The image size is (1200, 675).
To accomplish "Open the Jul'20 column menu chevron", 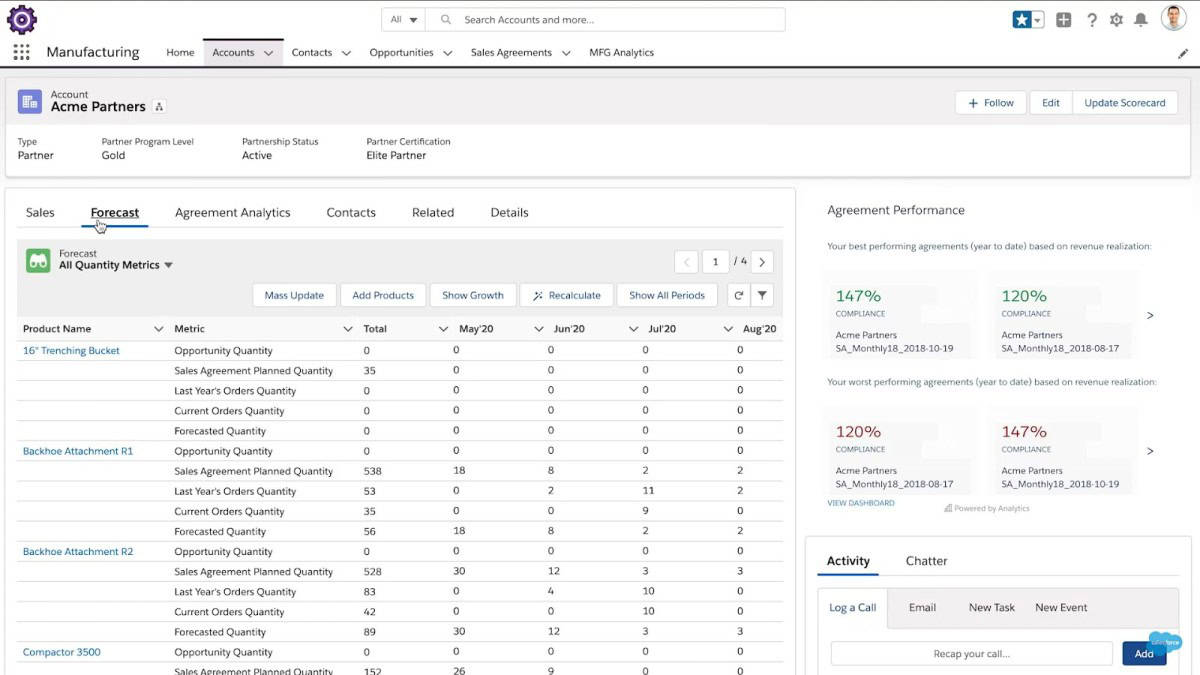I will [x=728, y=329].
